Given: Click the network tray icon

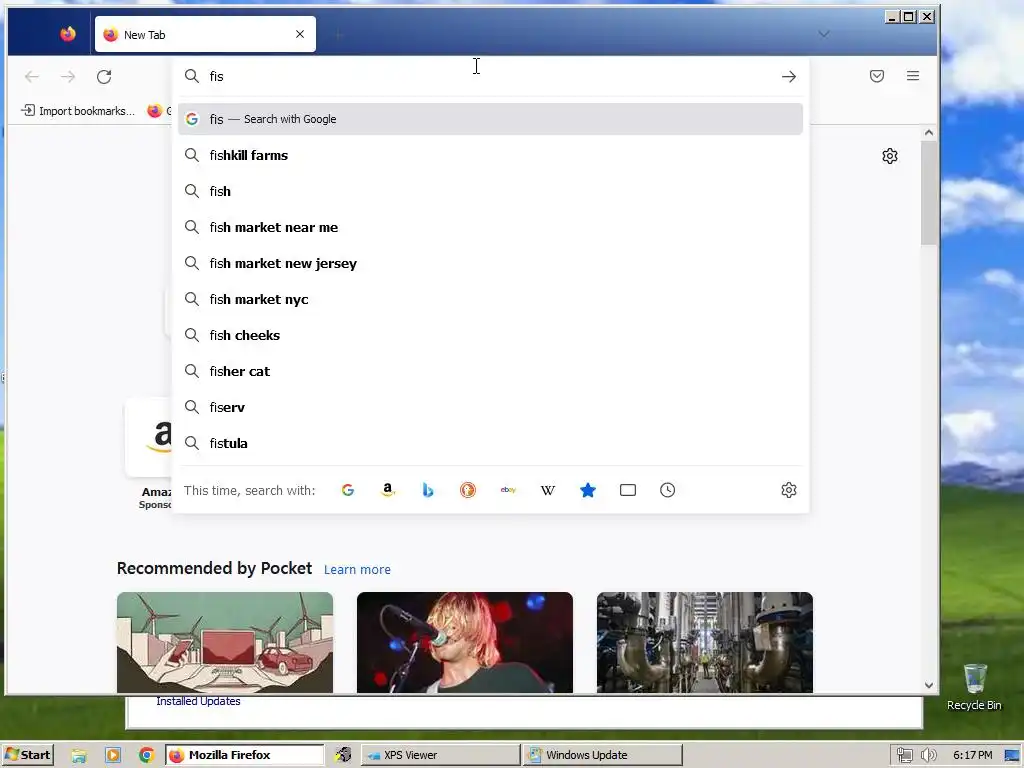Looking at the screenshot, I should (904, 755).
